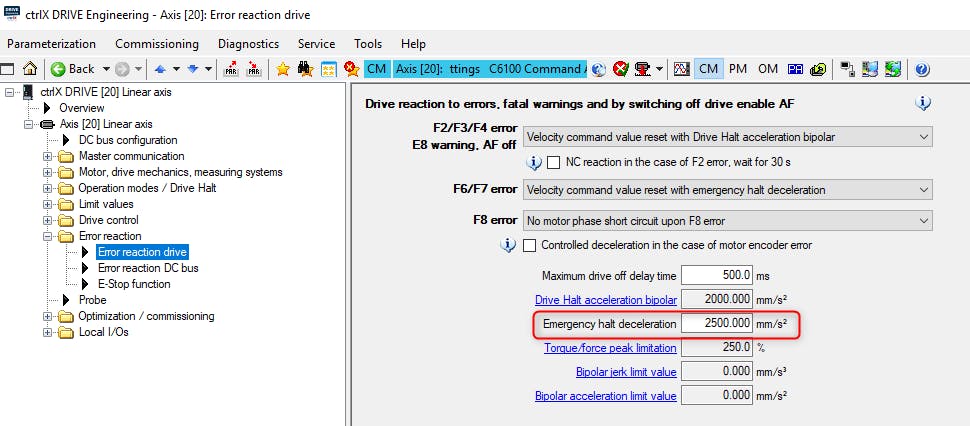Click the green Back arrow button
This screenshot has width=970, height=426.
pyautogui.click(x=58, y=69)
